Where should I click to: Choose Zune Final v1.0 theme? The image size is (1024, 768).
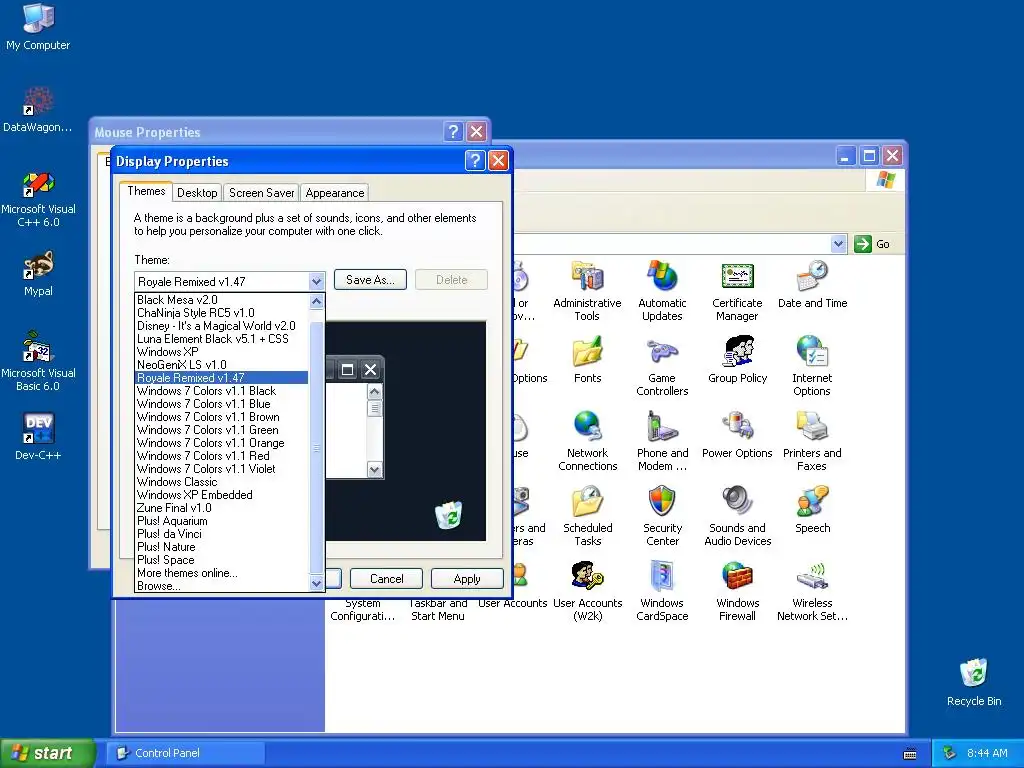221,508
